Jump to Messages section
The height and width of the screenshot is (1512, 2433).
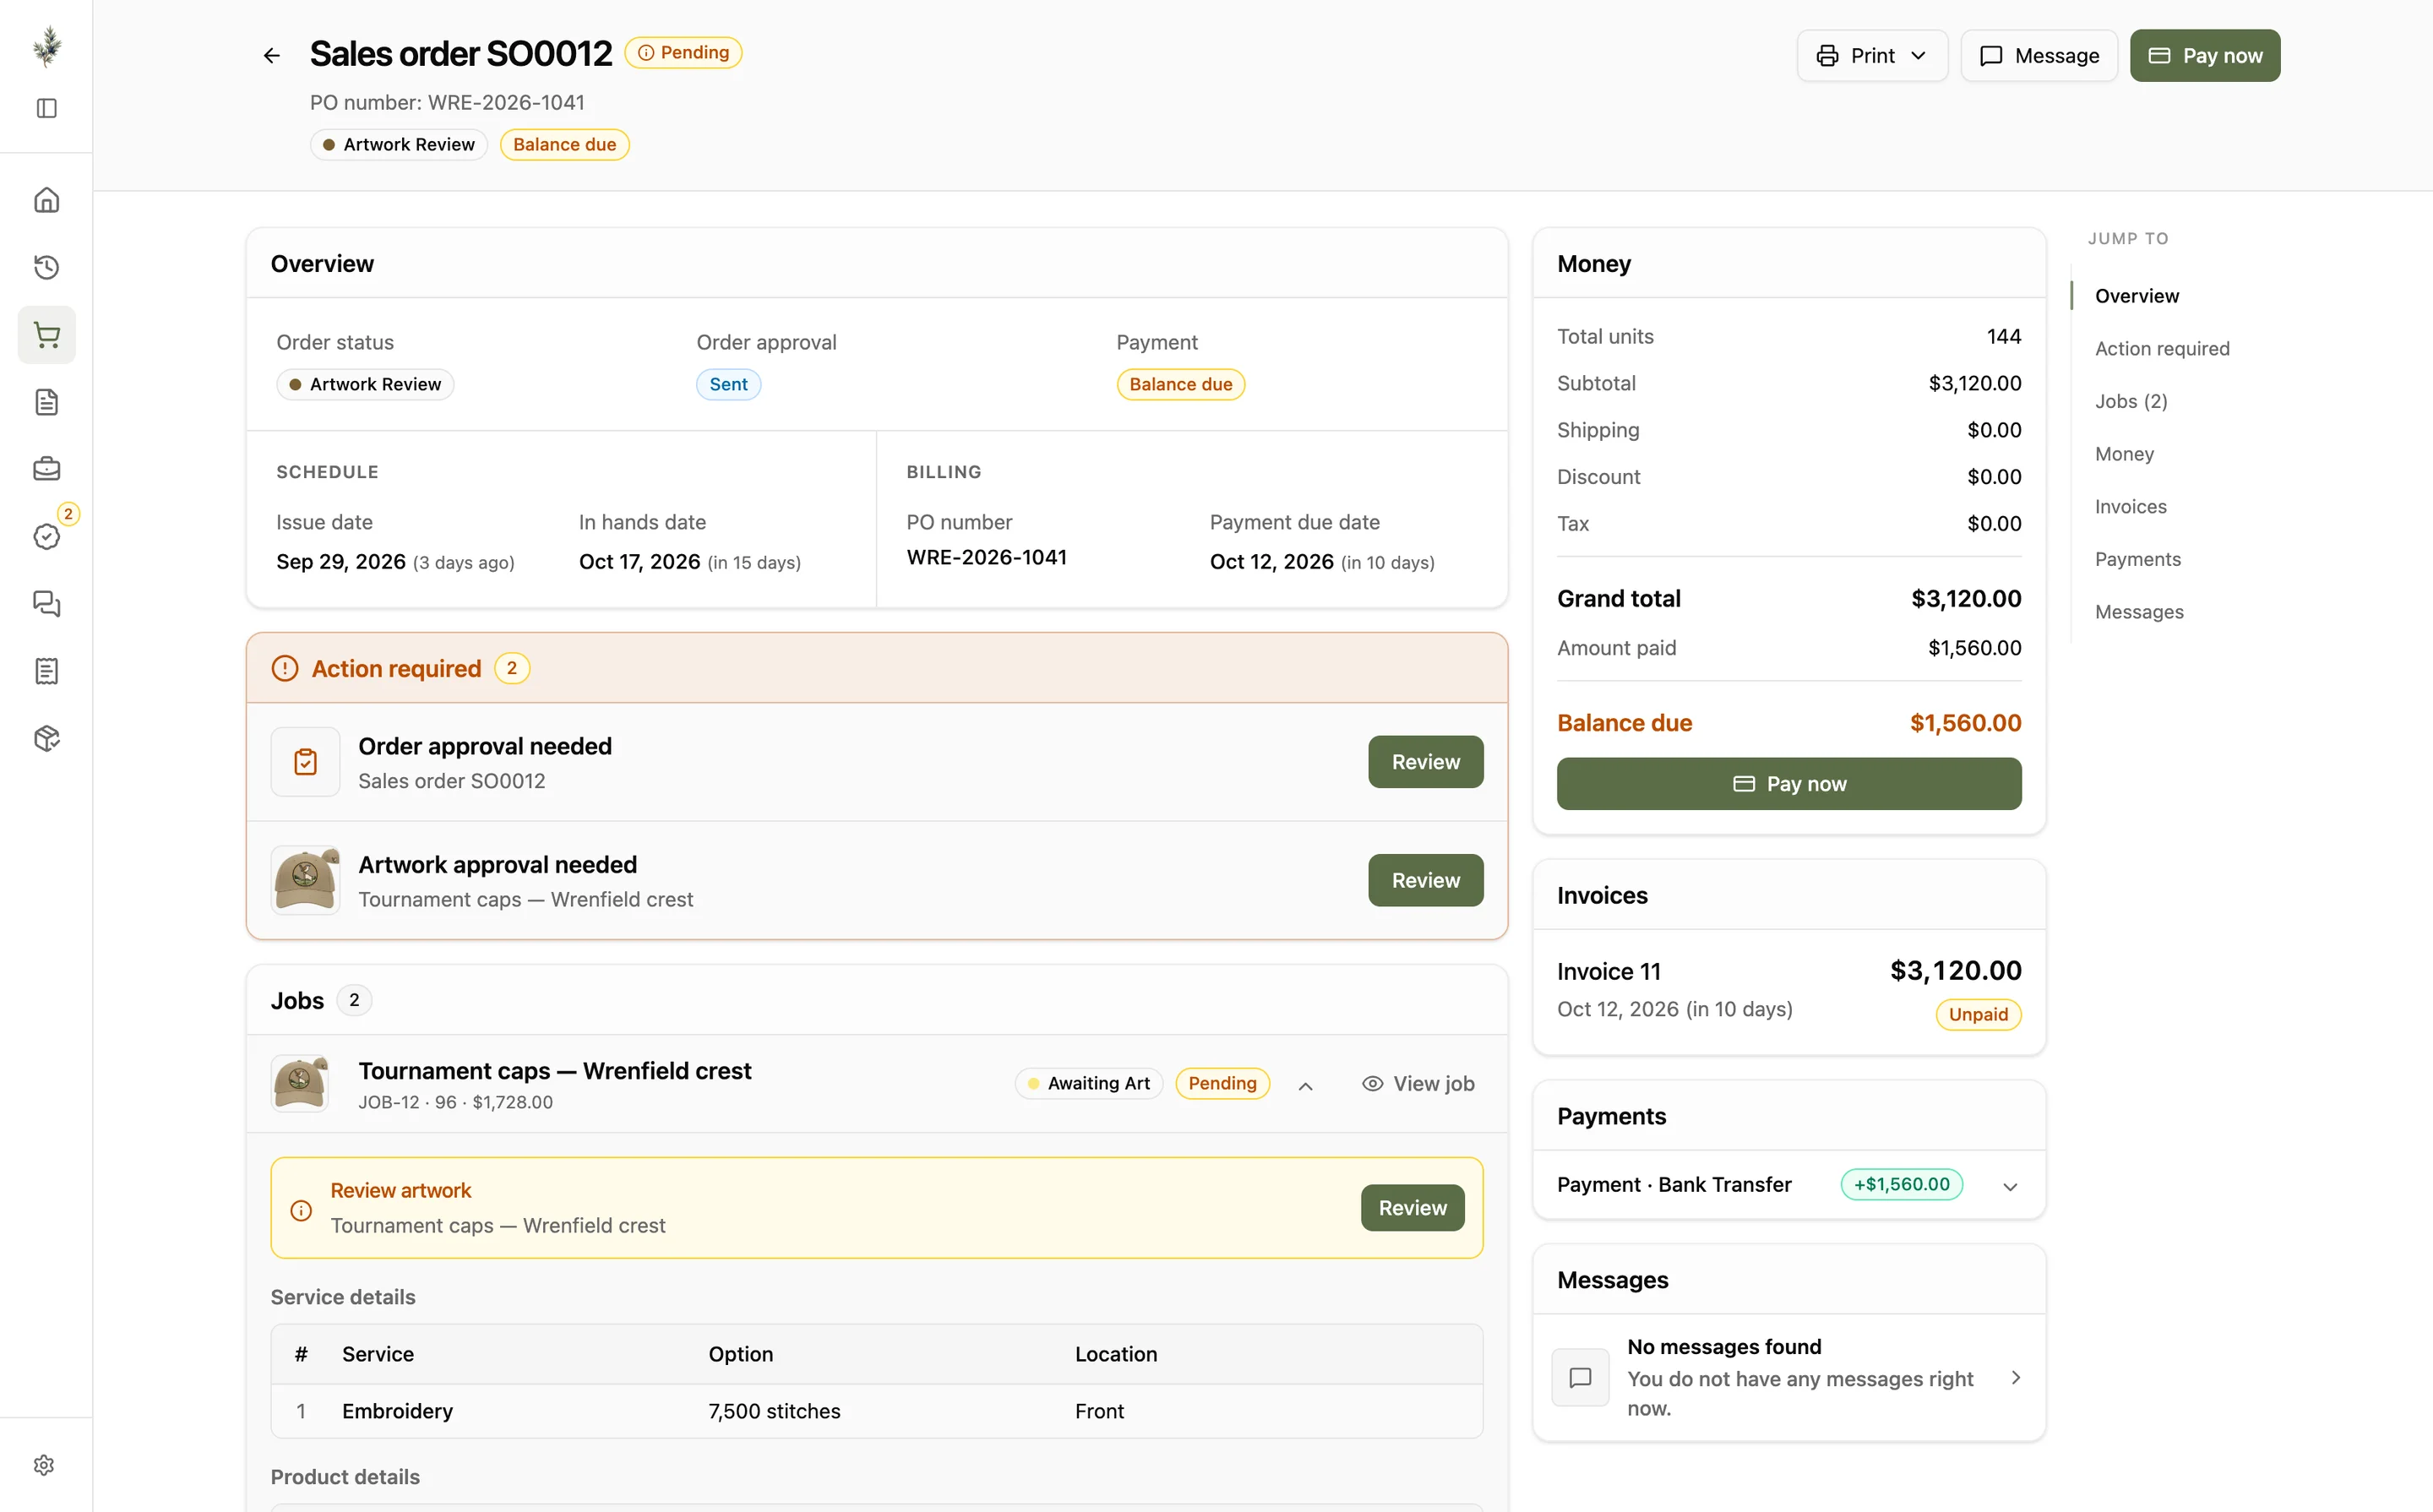(x=2139, y=612)
